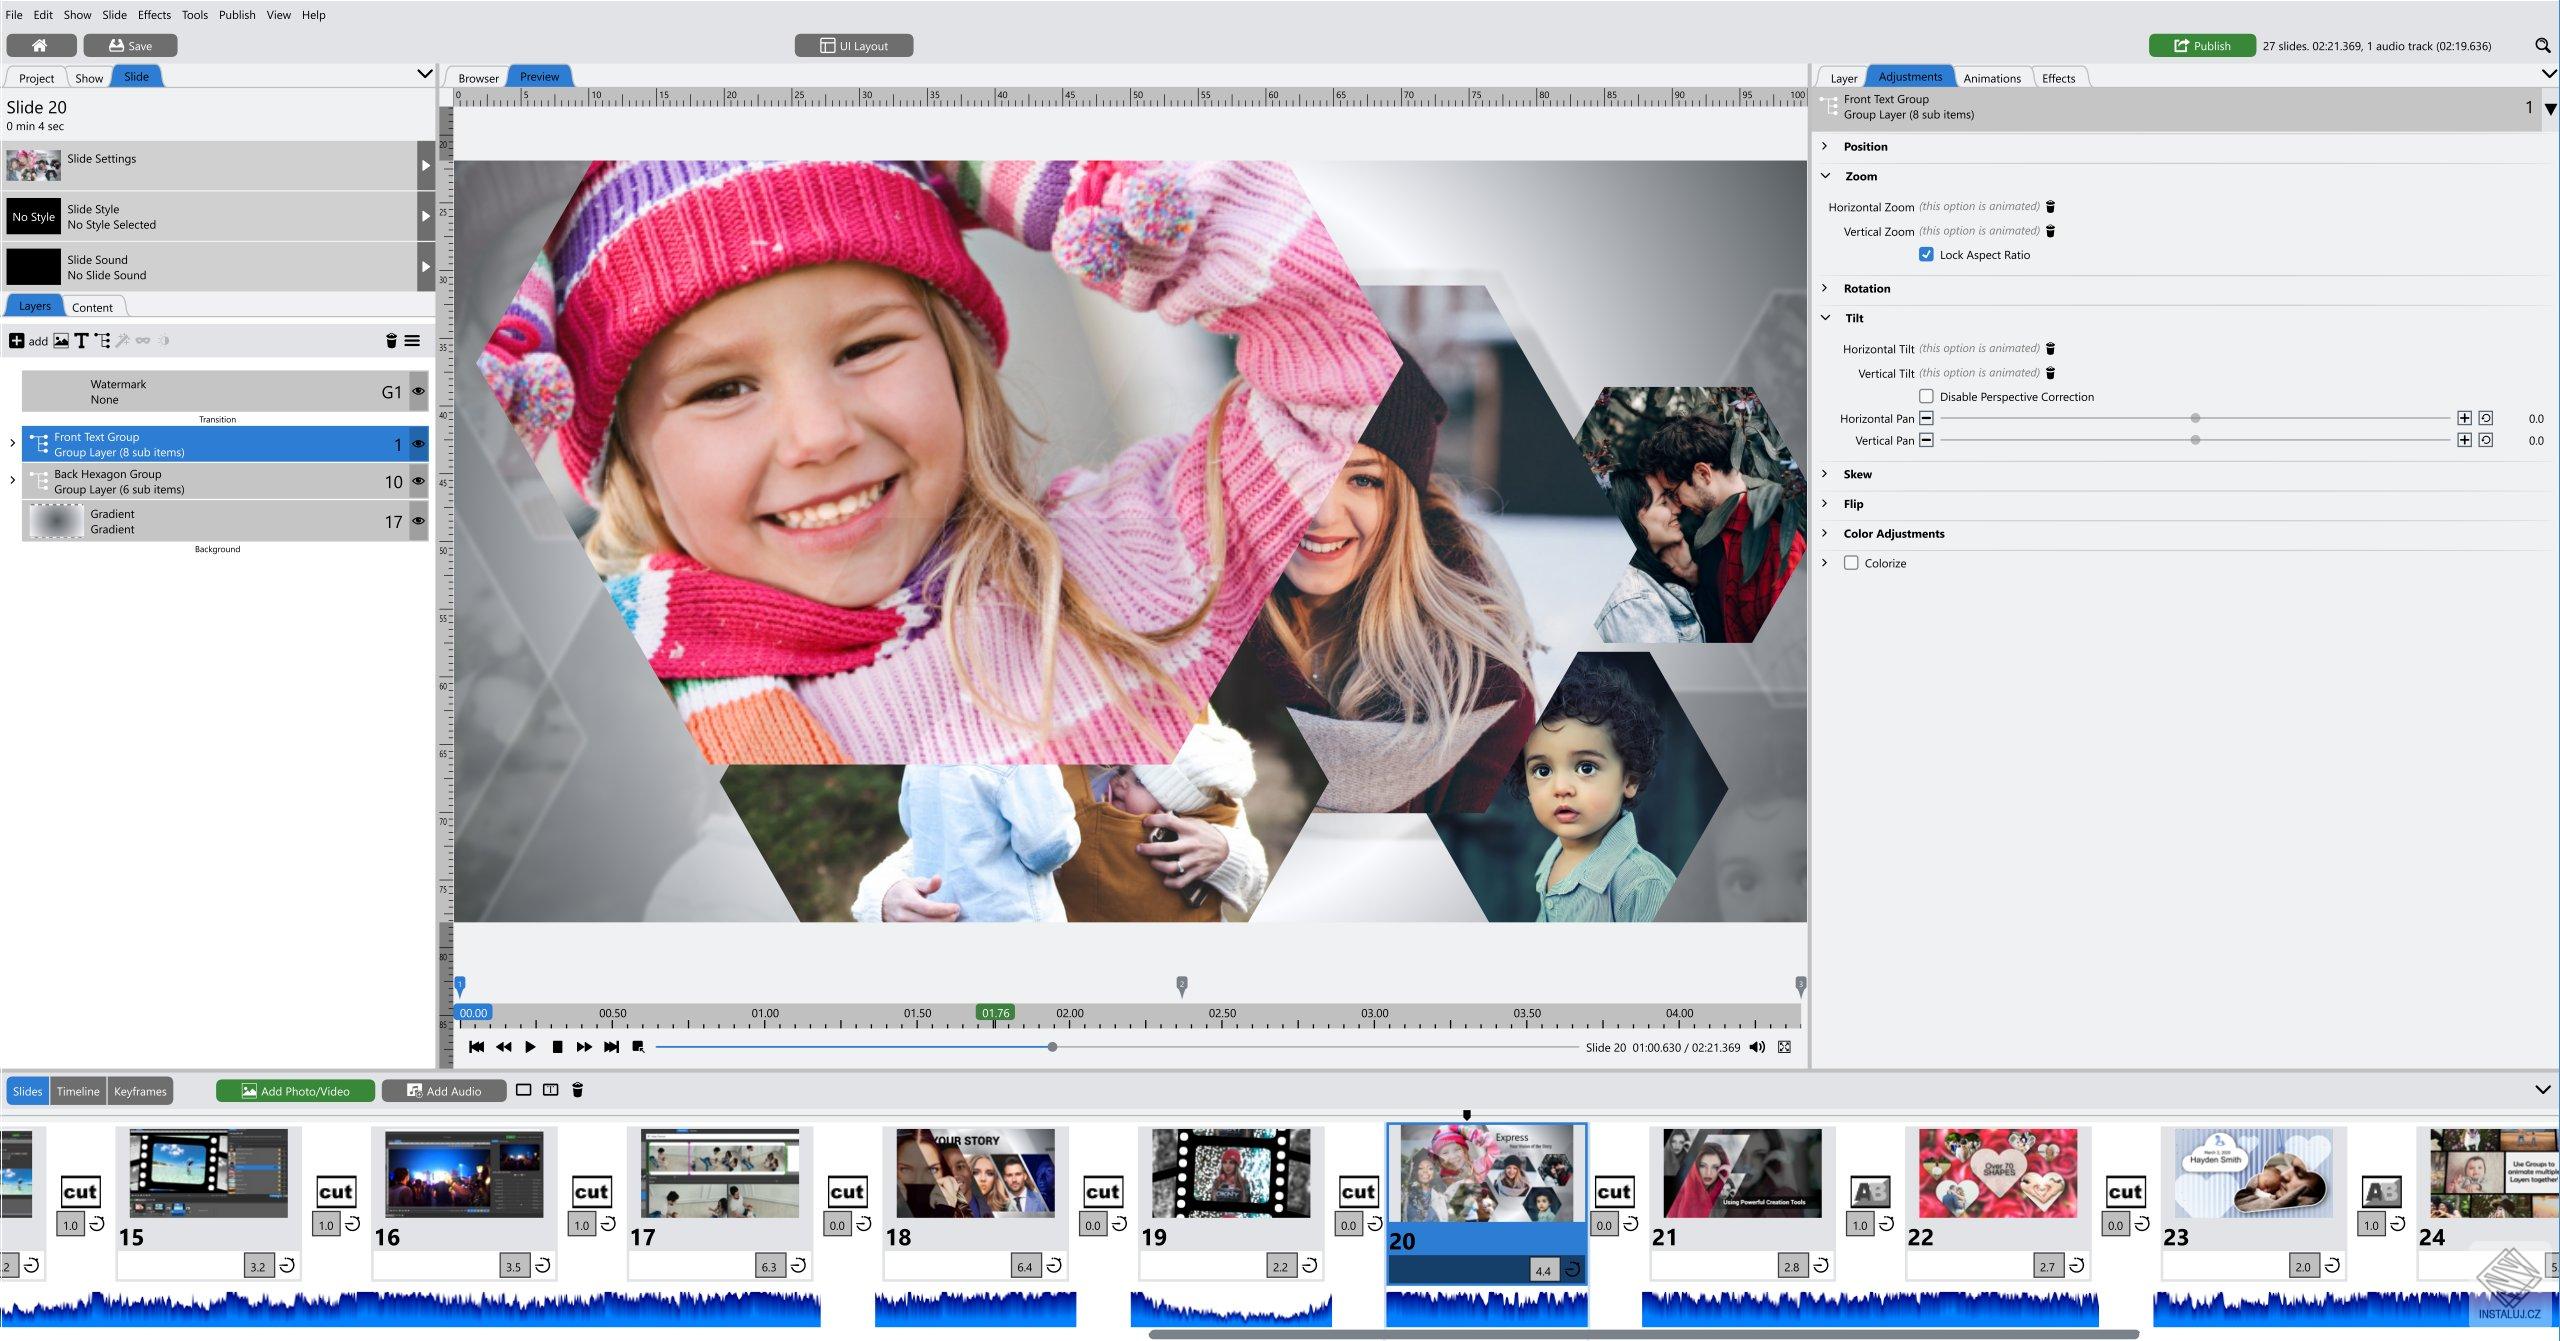Click the Add Image layer icon
The width and height of the screenshot is (2560, 1341).
[x=61, y=341]
